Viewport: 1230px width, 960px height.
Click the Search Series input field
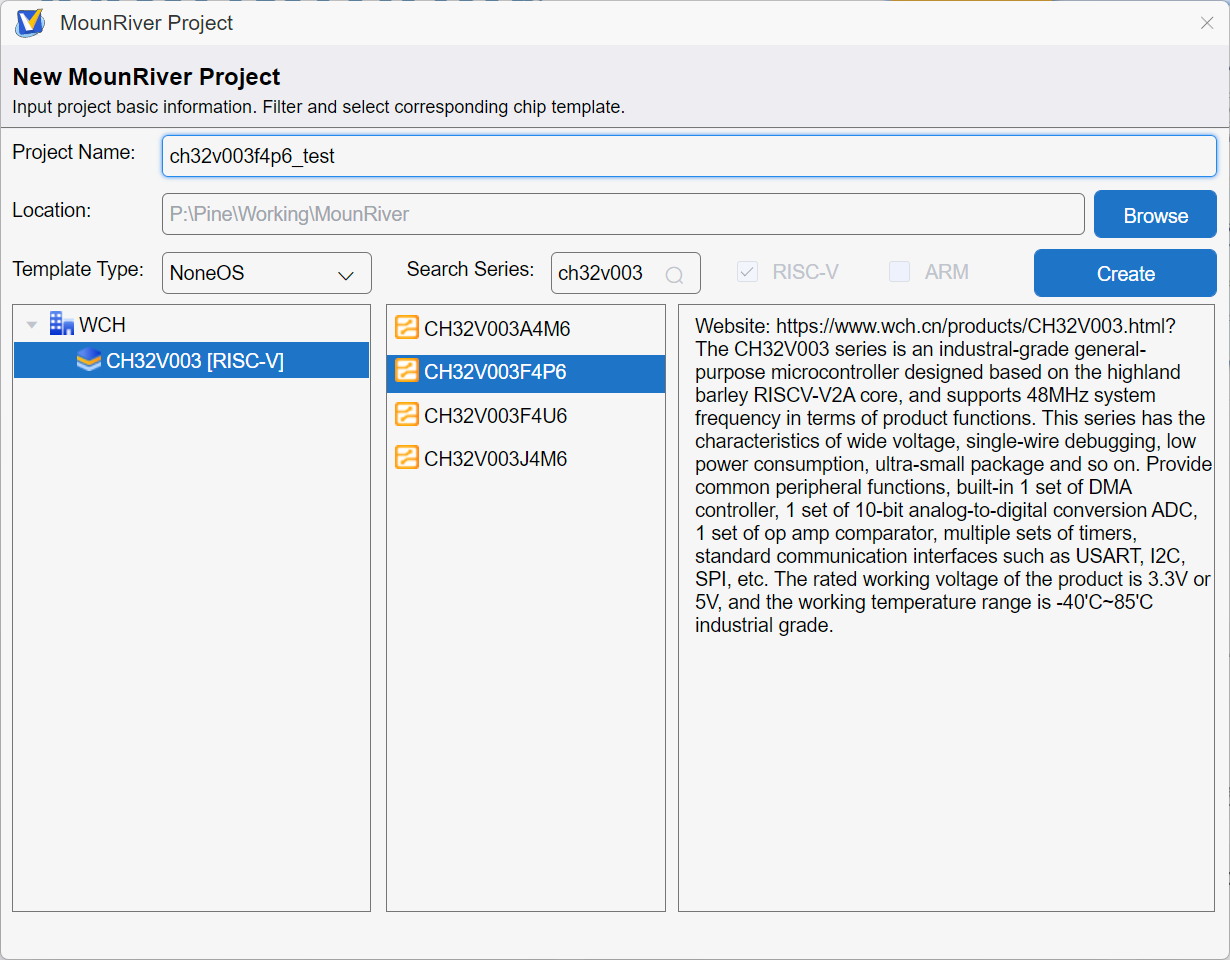click(626, 273)
